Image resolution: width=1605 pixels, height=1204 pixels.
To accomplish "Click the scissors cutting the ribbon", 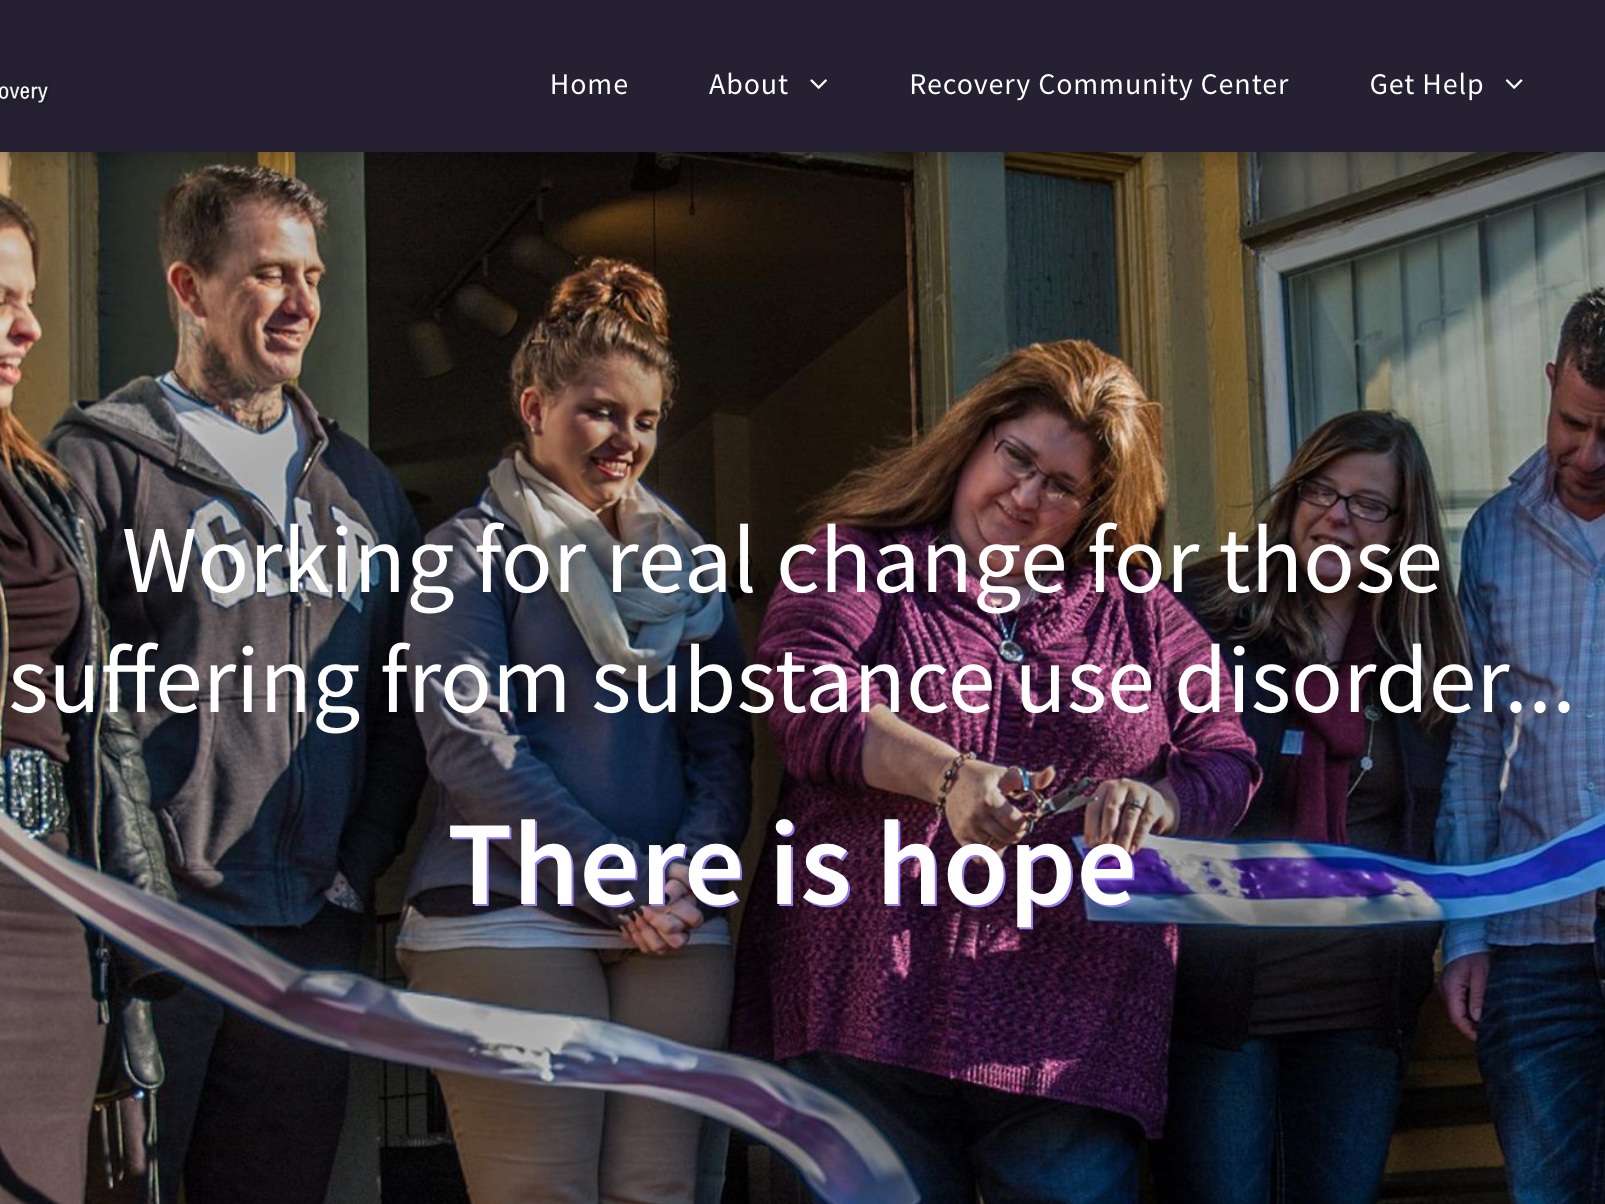I will pyautogui.click(x=1045, y=795).
